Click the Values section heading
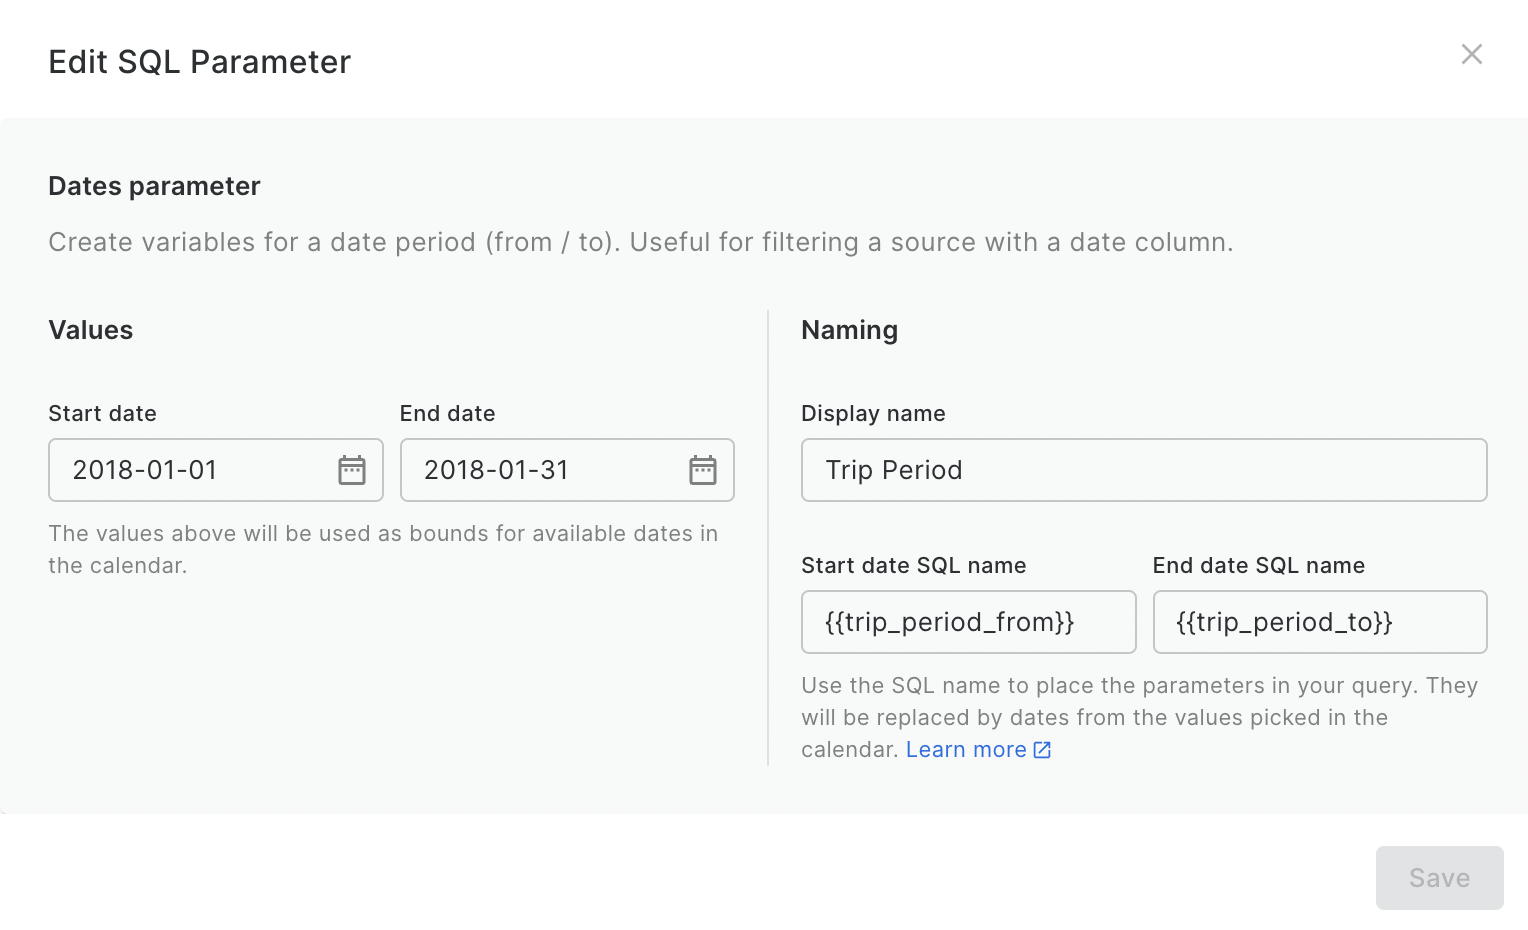This screenshot has height=930, width=1528. 90,330
